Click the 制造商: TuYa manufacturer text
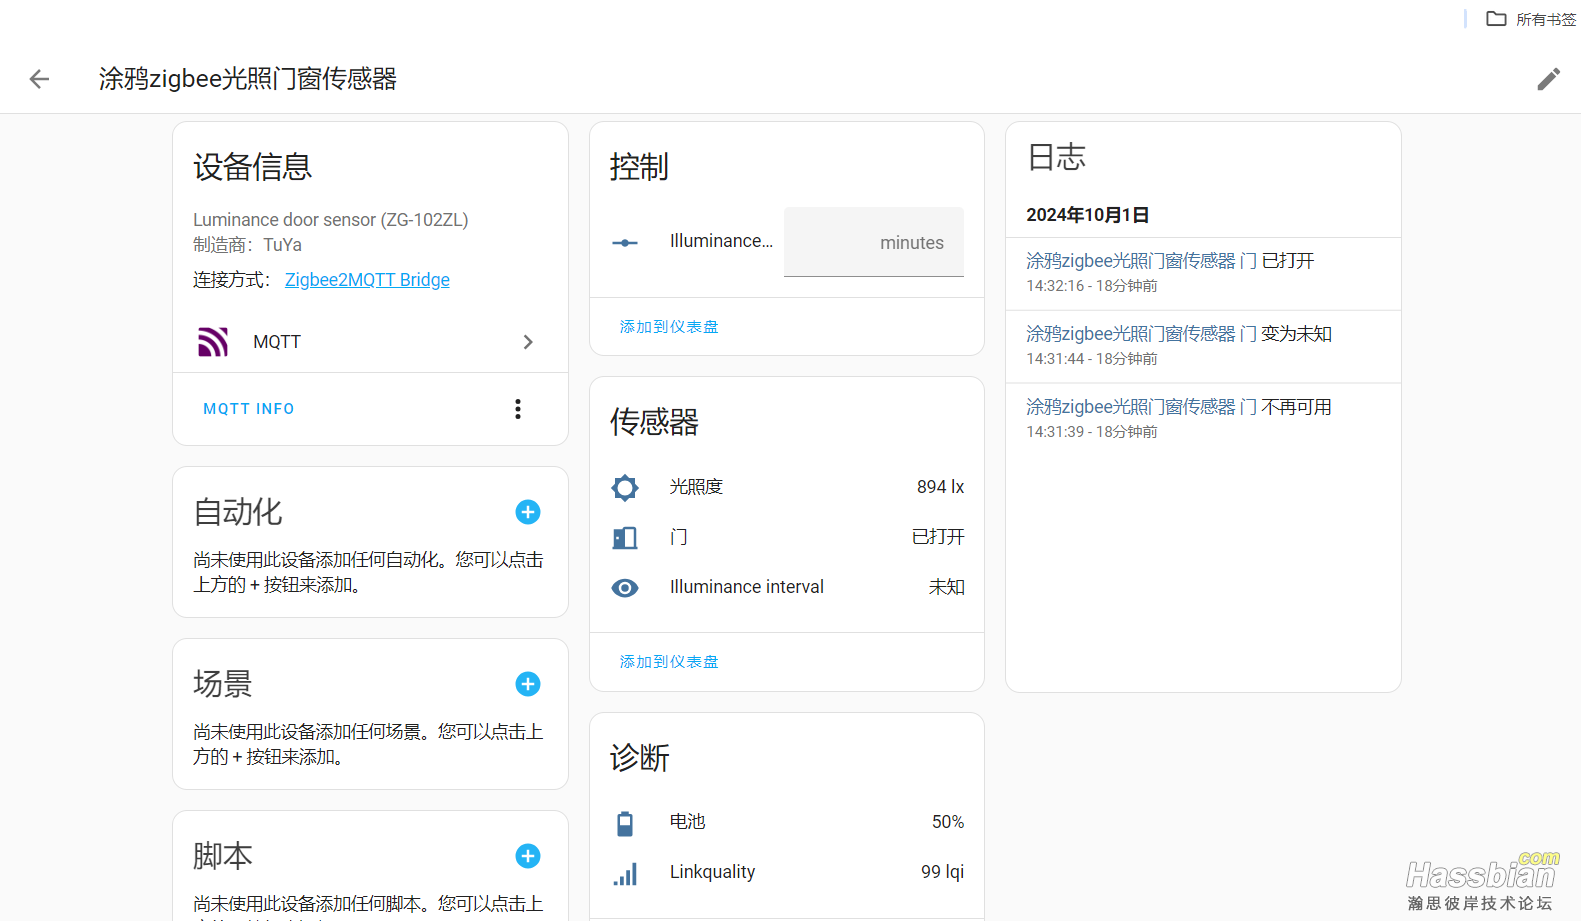This screenshot has width=1581, height=921. (x=247, y=245)
